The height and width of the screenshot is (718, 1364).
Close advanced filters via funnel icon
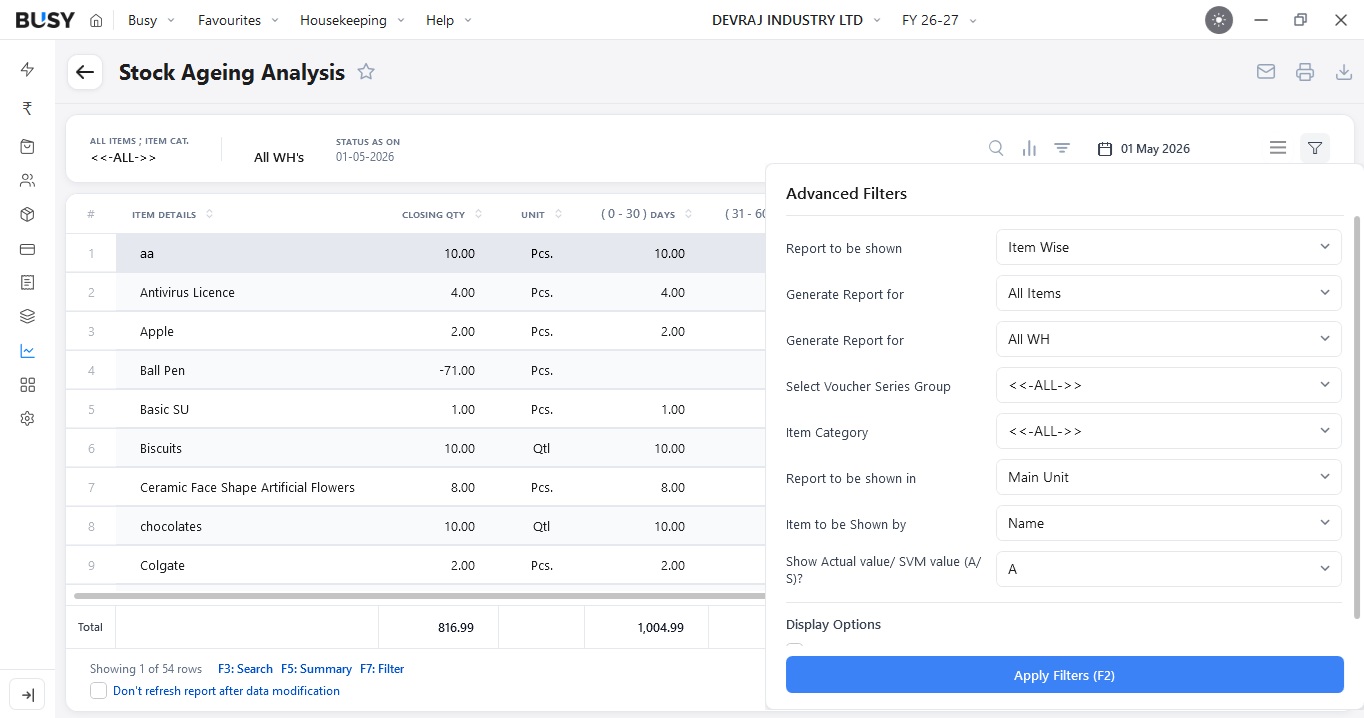click(x=1315, y=148)
